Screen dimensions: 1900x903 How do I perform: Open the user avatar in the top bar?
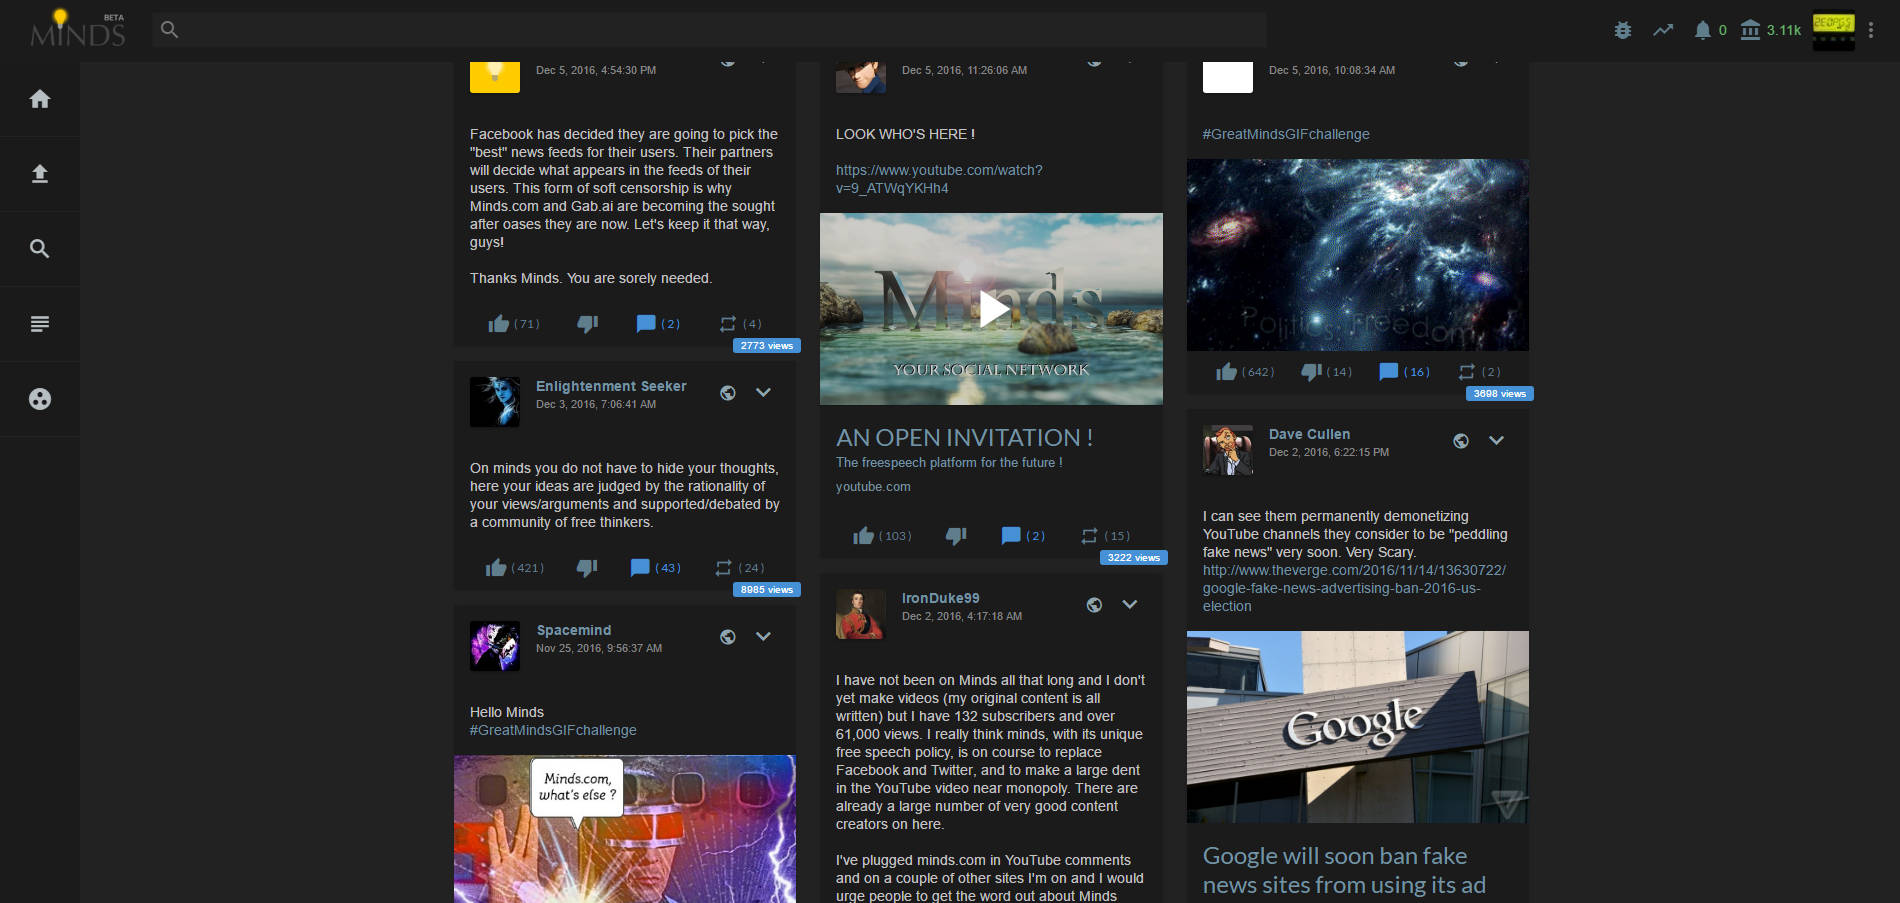(1833, 30)
